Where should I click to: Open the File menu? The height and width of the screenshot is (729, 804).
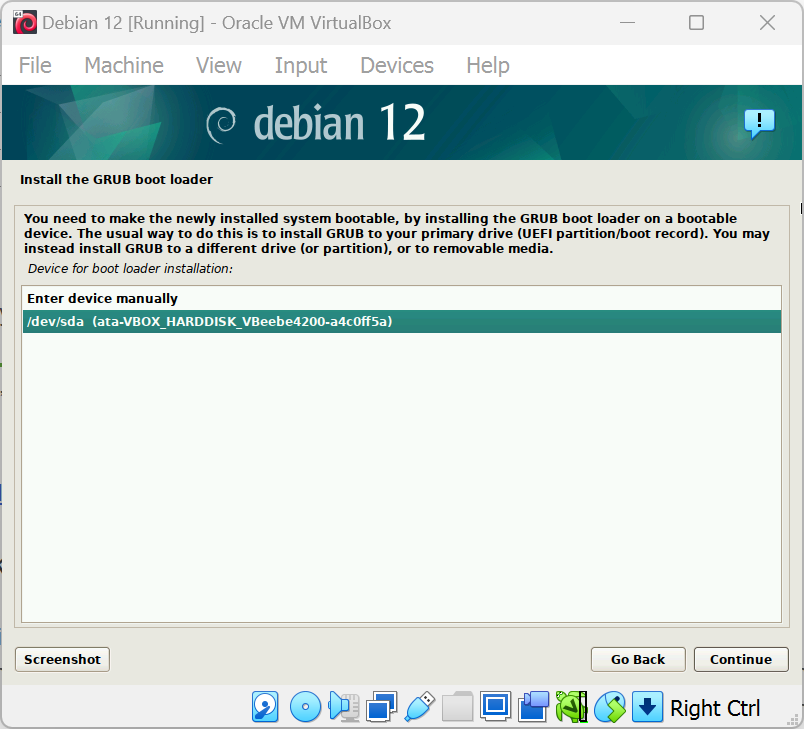(35, 65)
